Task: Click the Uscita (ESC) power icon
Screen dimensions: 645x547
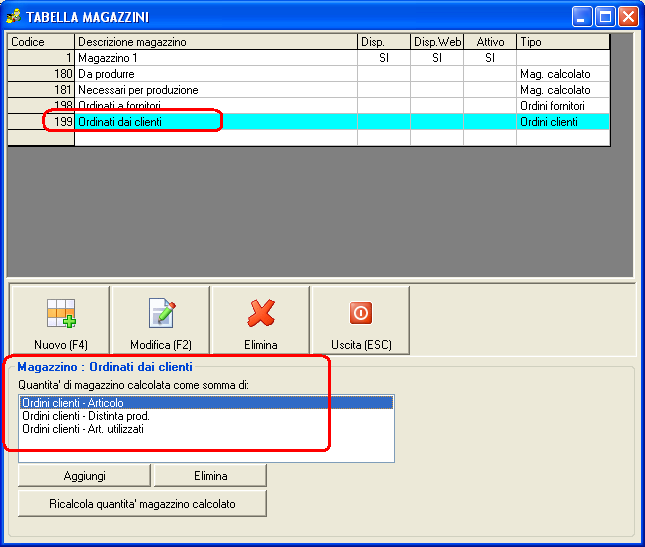Action: click(361, 313)
